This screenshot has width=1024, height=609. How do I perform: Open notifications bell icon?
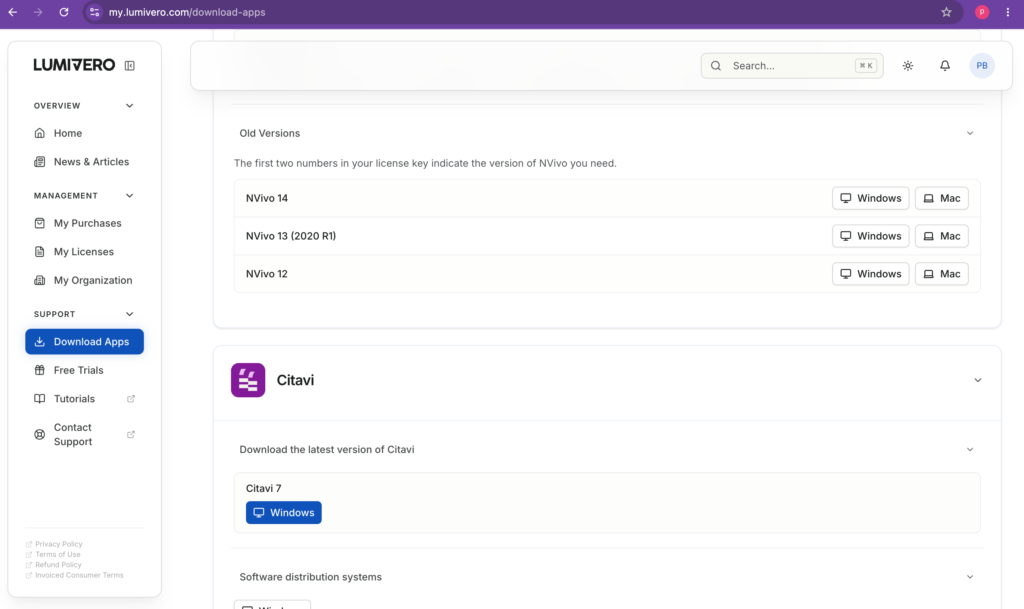tap(944, 65)
